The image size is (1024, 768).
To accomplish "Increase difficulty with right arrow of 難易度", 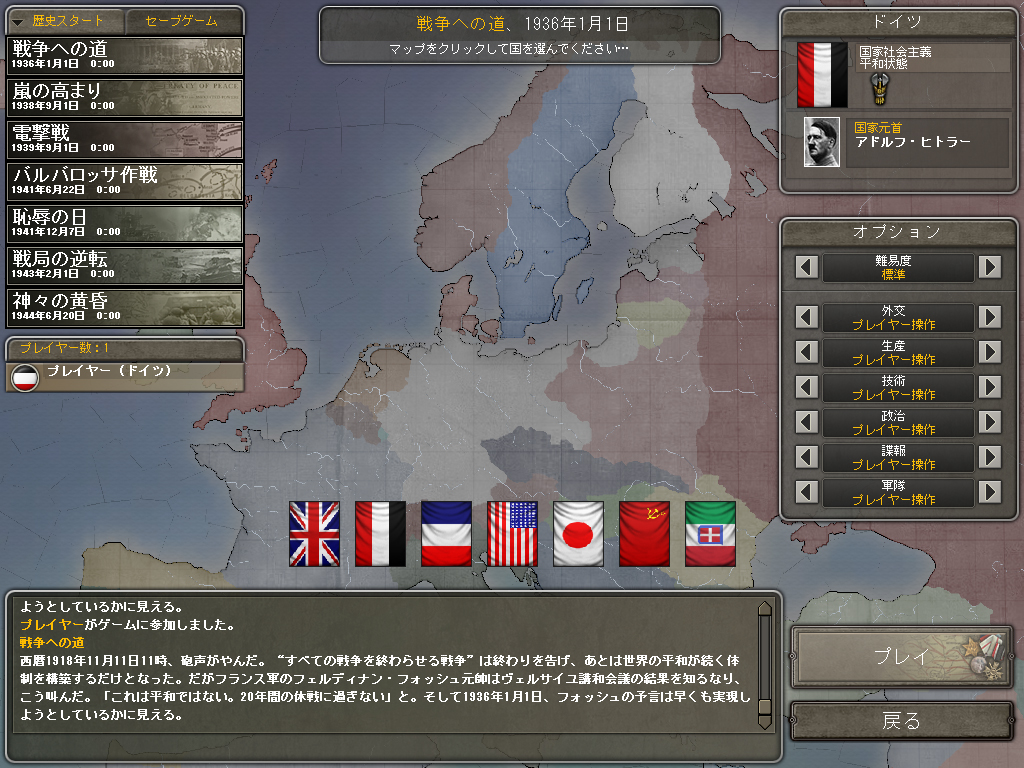I will coord(990,267).
